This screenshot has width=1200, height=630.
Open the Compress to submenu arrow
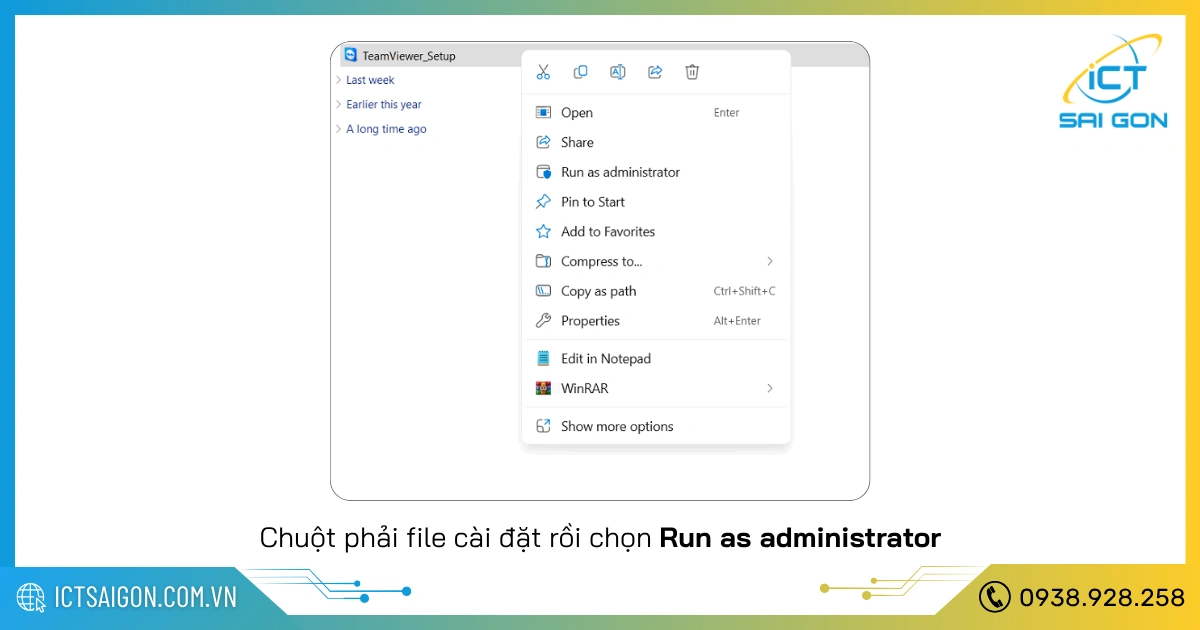point(770,261)
